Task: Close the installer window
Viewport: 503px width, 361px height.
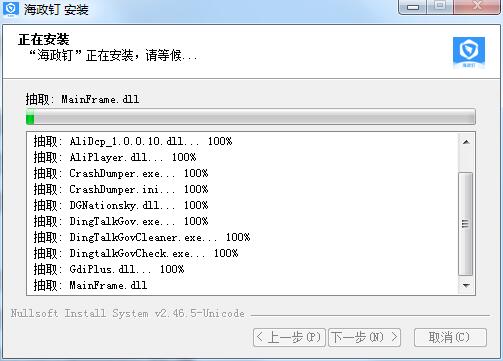Action: pyautogui.click(x=477, y=6)
